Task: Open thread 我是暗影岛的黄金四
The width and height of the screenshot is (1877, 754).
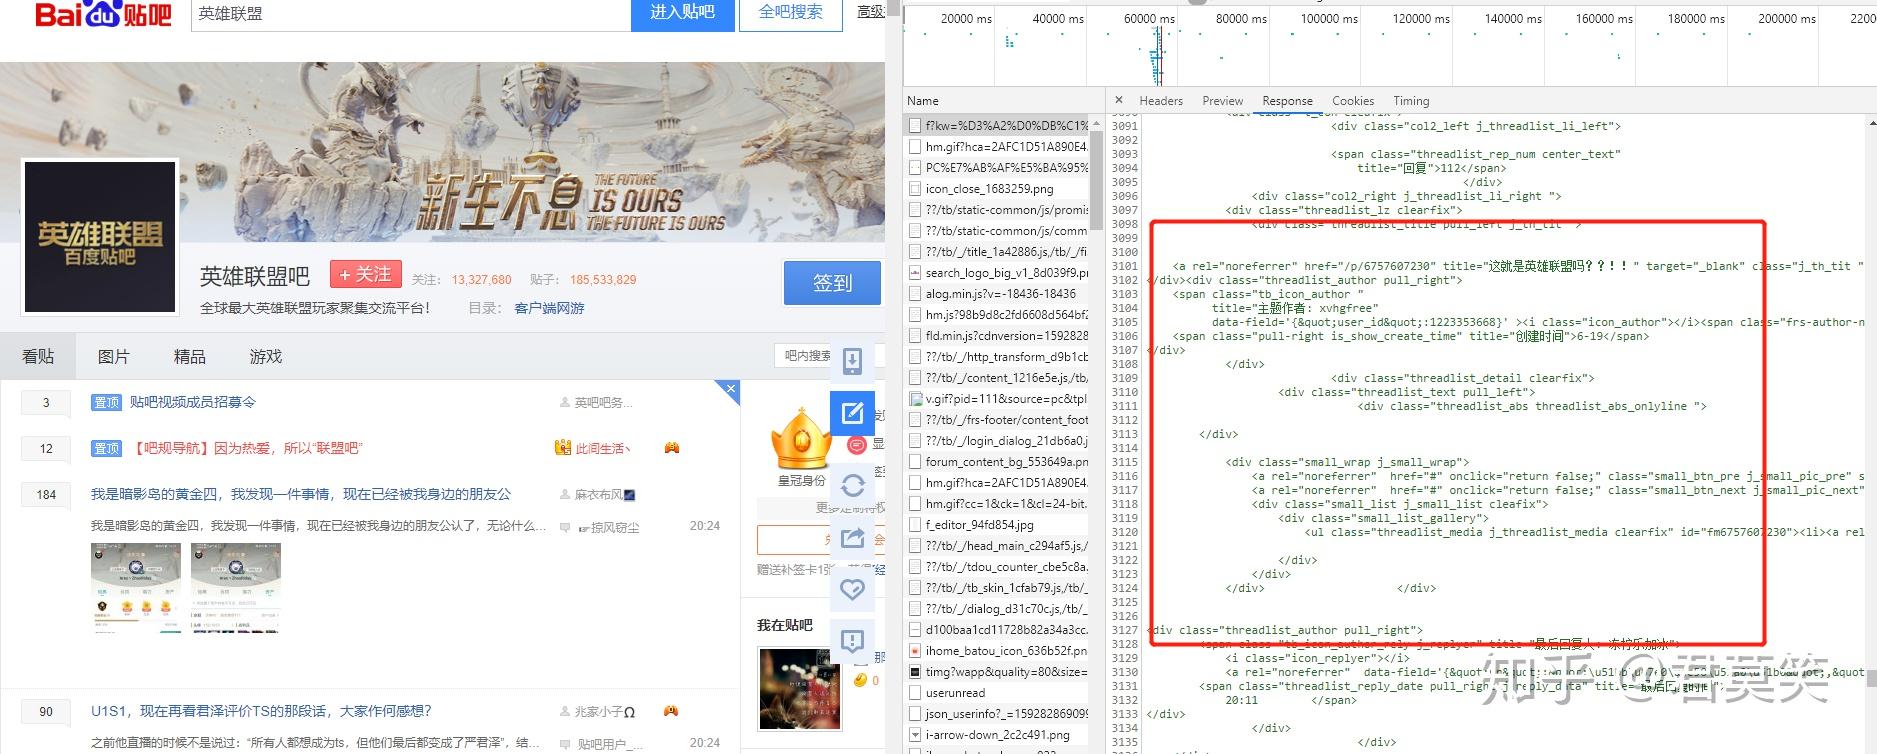Action: tap(301, 494)
